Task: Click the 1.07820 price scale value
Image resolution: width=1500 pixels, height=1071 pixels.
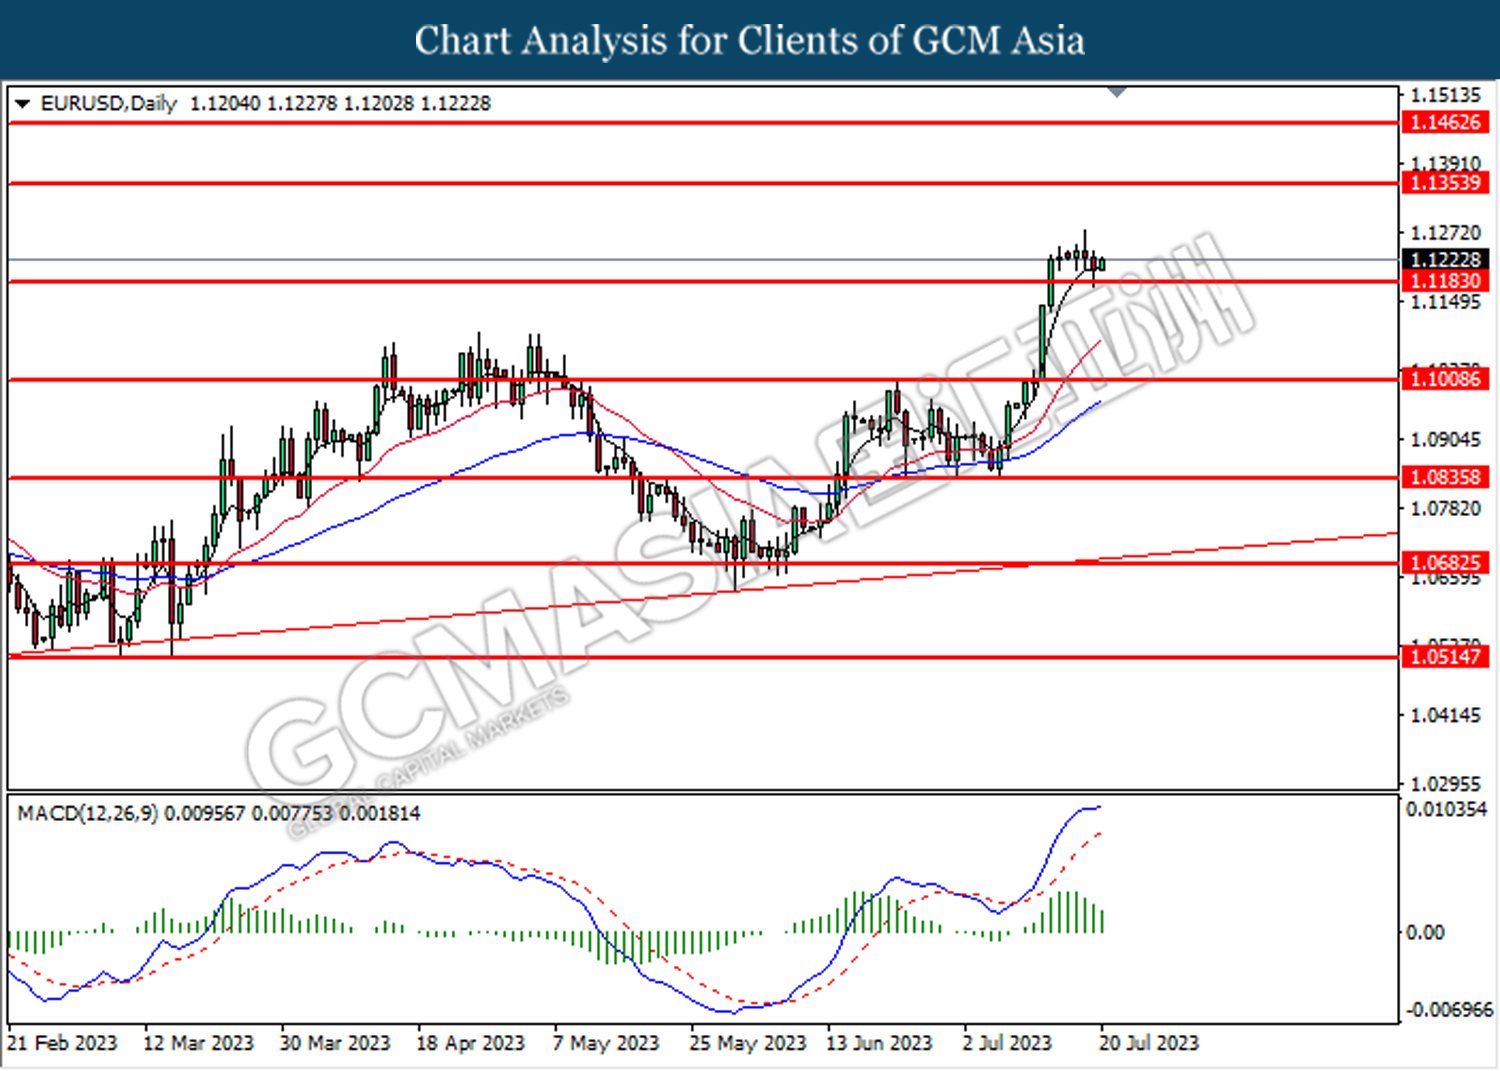Action: point(1445,509)
